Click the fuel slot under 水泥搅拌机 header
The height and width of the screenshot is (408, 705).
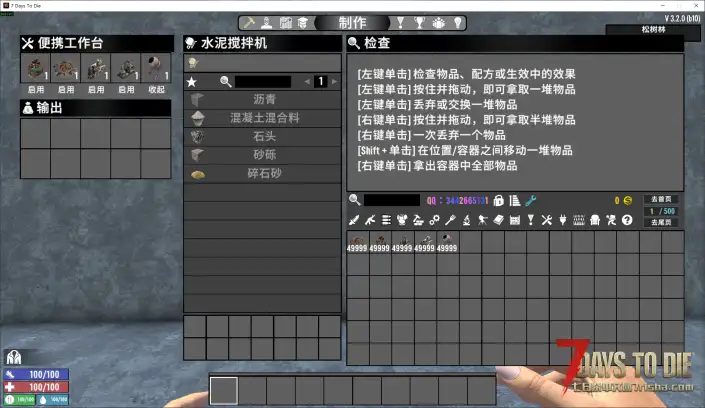tap(194, 63)
